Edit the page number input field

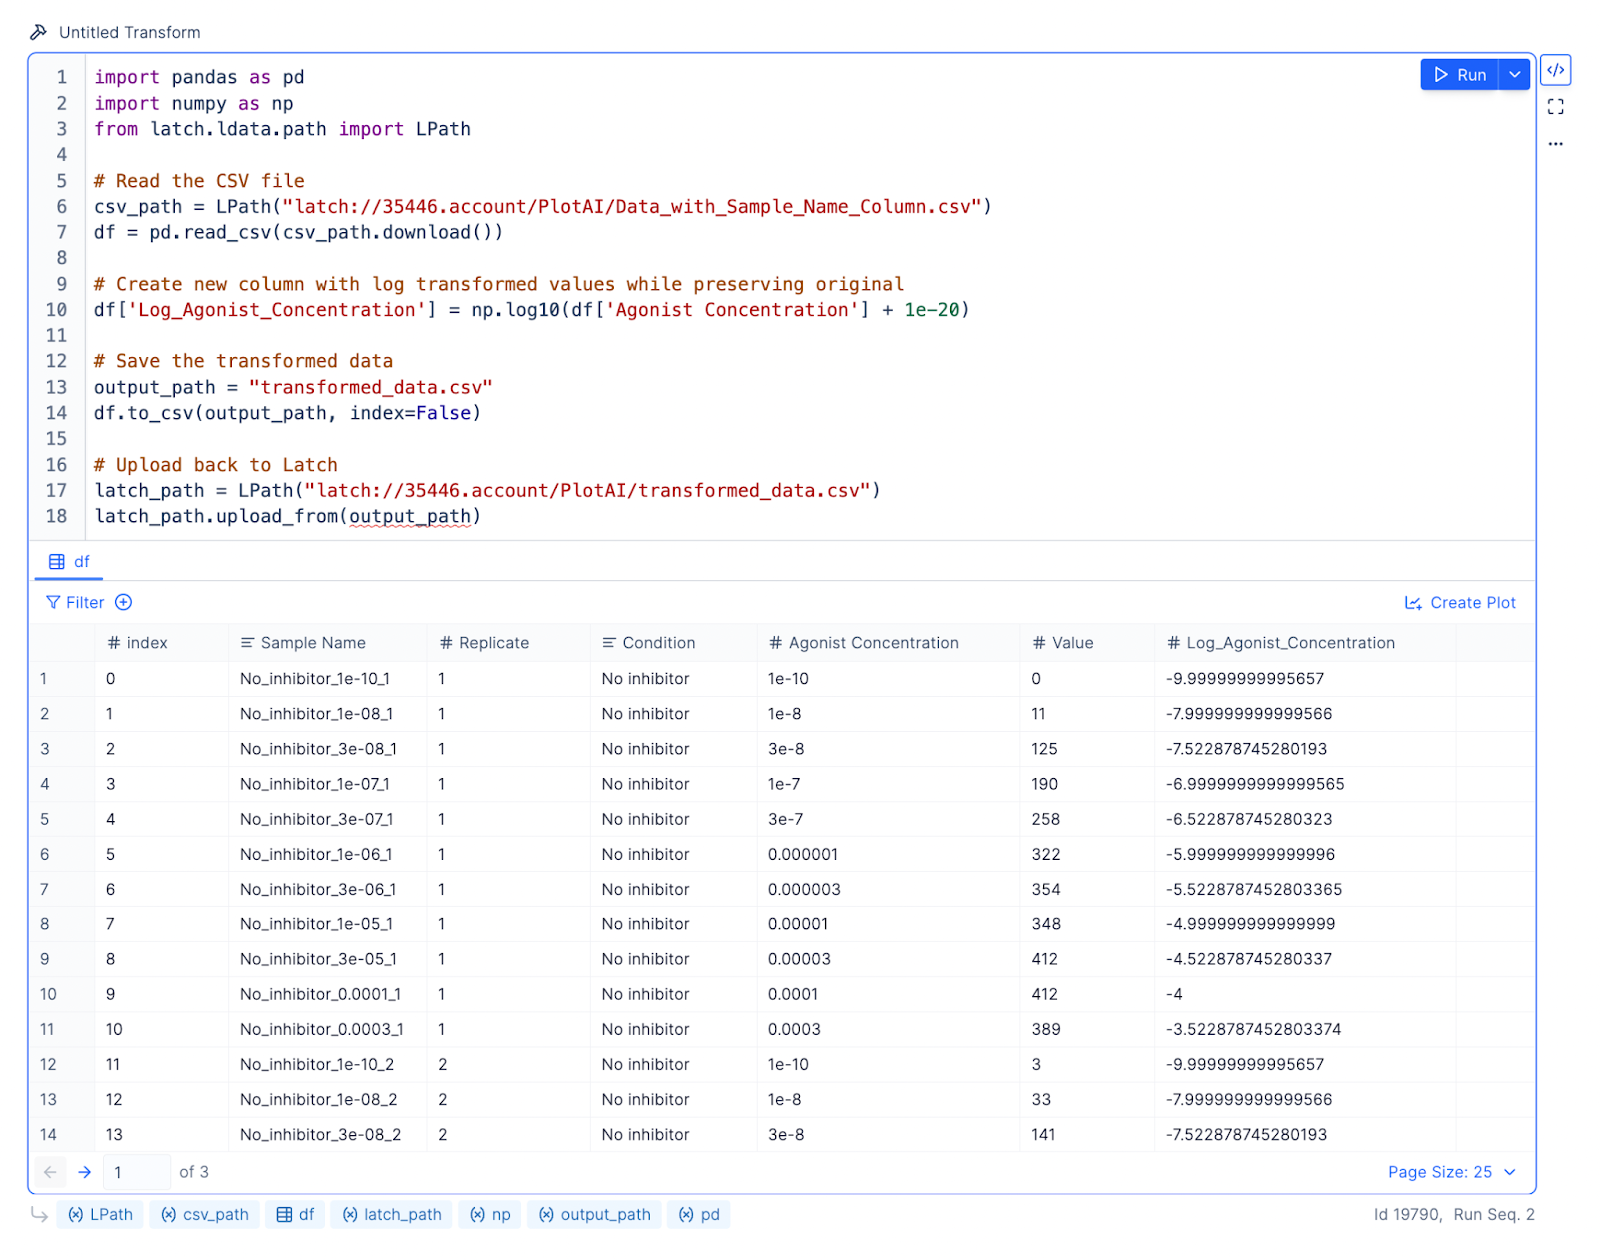click(136, 1172)
